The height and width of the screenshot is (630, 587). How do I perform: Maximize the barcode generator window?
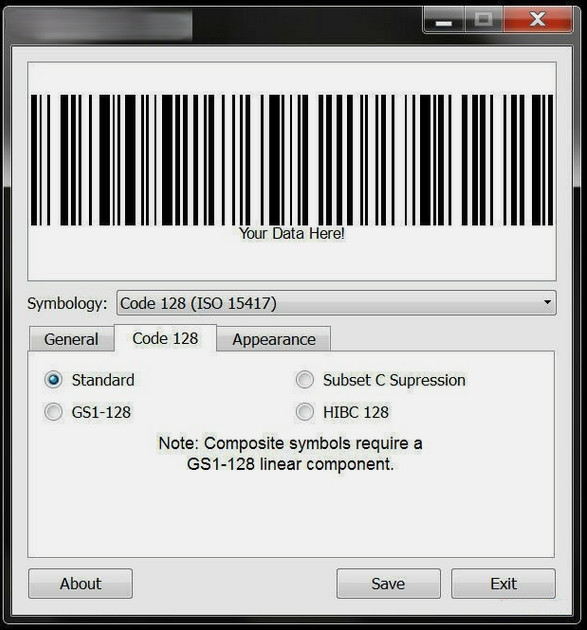[483, 19]
